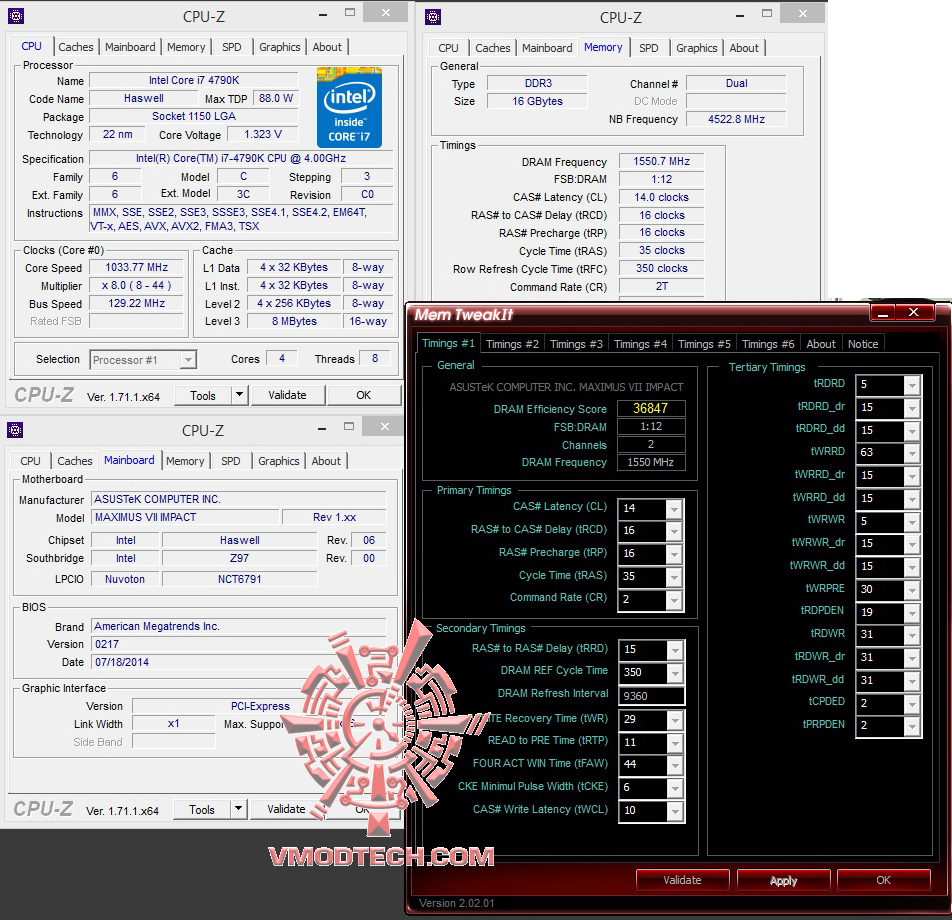Click Validate button in Mainboard window
This screenshot has width=952, height=920.
click(286, 809)
